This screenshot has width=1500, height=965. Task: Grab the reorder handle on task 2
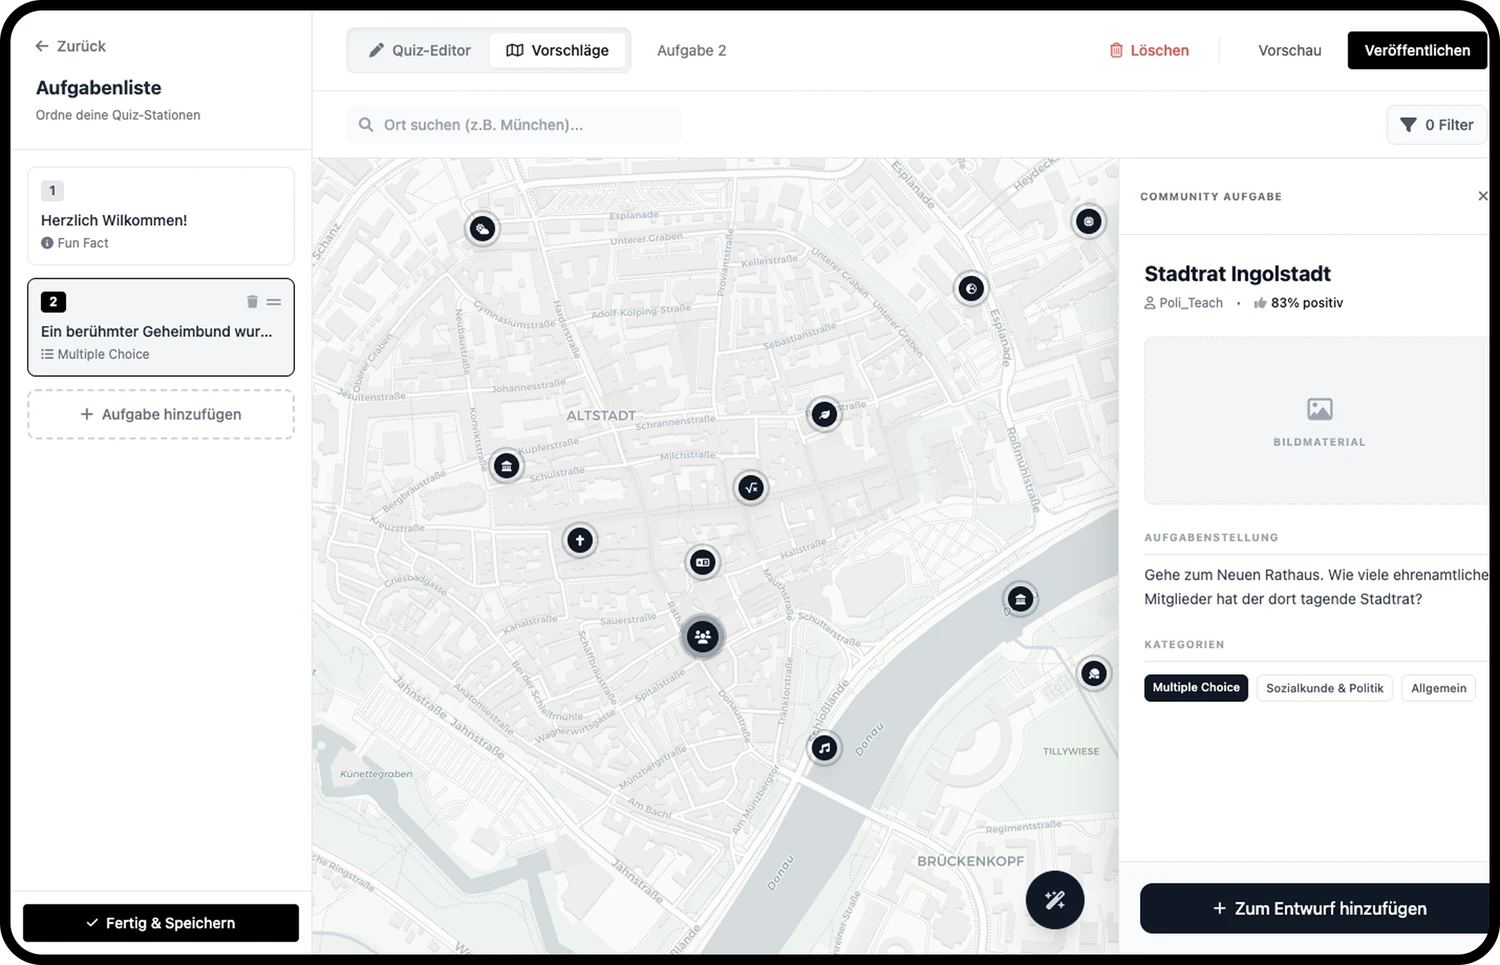click(x=274, y=302)
